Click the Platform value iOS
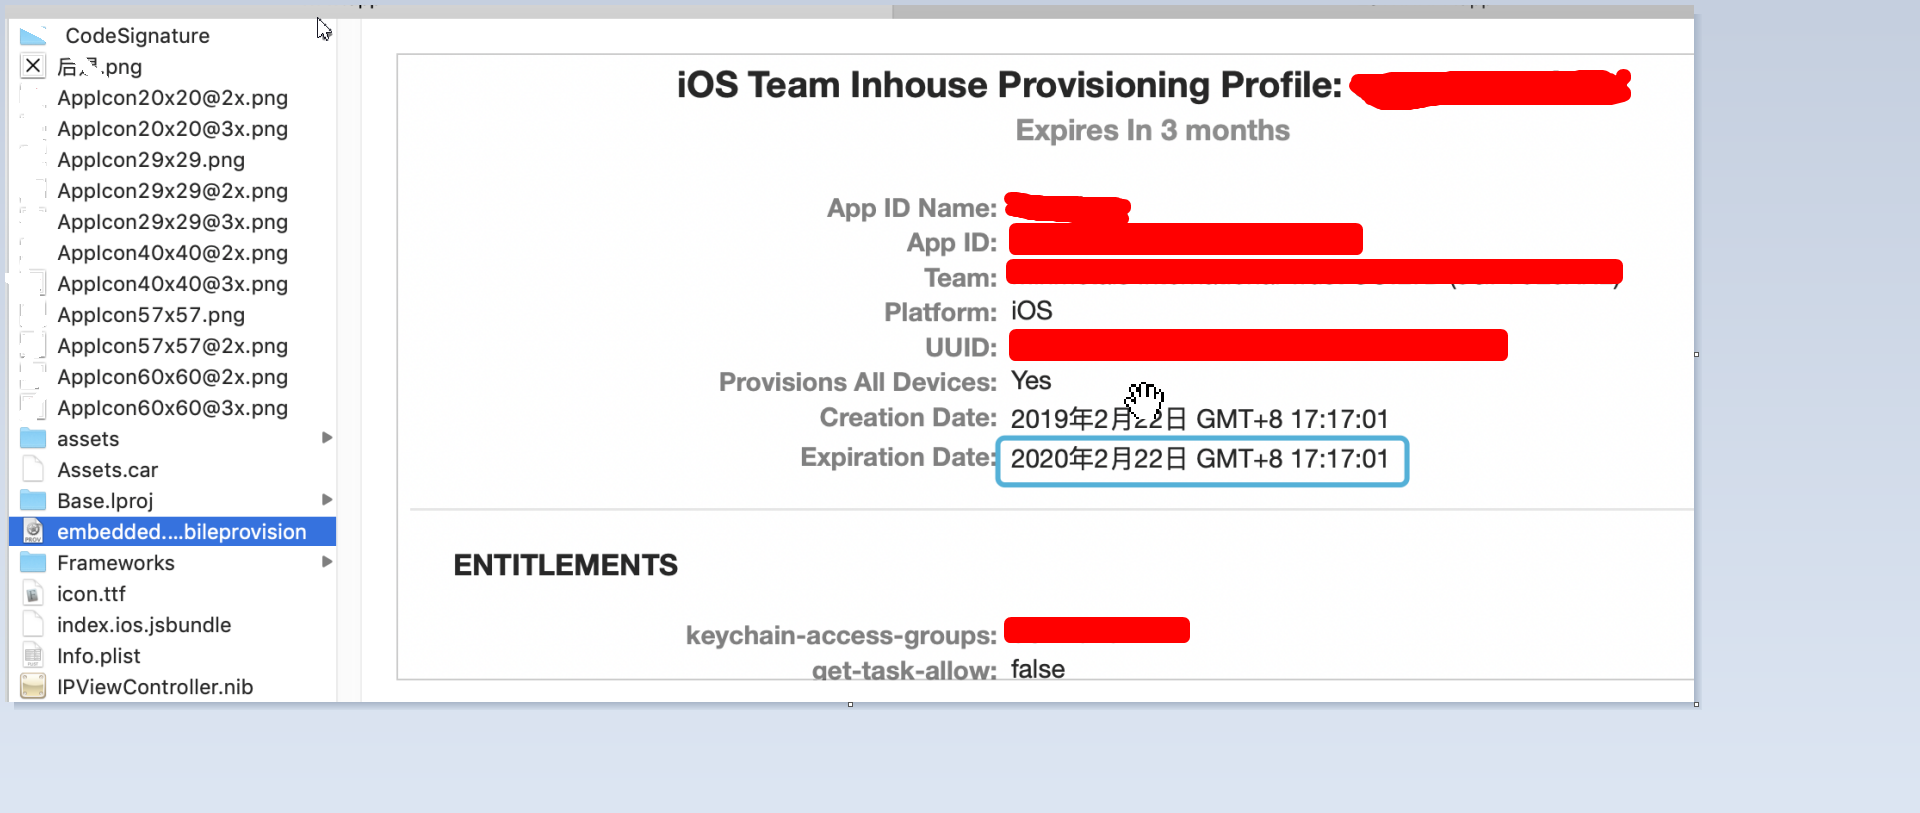The height and width of the screenshot is (813, 1920). point(1031,311)
